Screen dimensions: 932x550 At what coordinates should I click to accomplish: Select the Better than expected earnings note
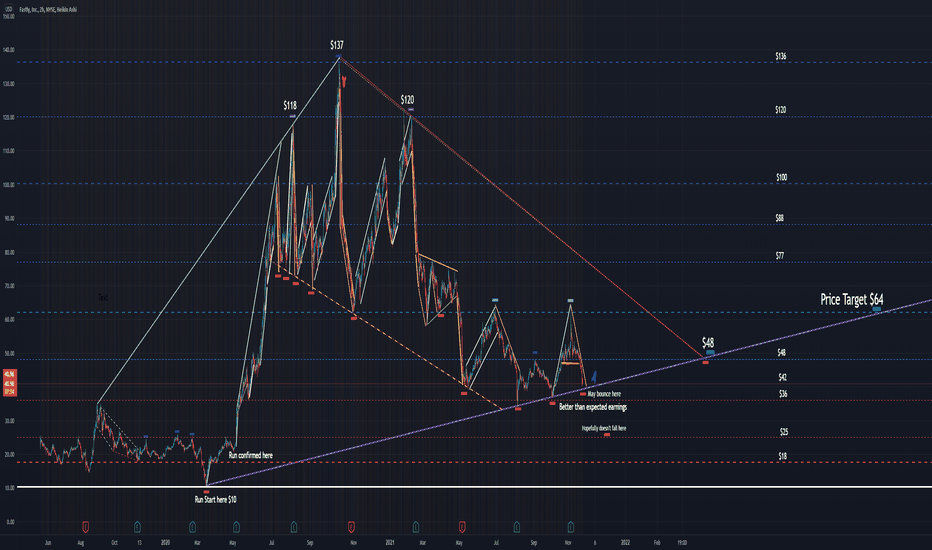point(593,407)
